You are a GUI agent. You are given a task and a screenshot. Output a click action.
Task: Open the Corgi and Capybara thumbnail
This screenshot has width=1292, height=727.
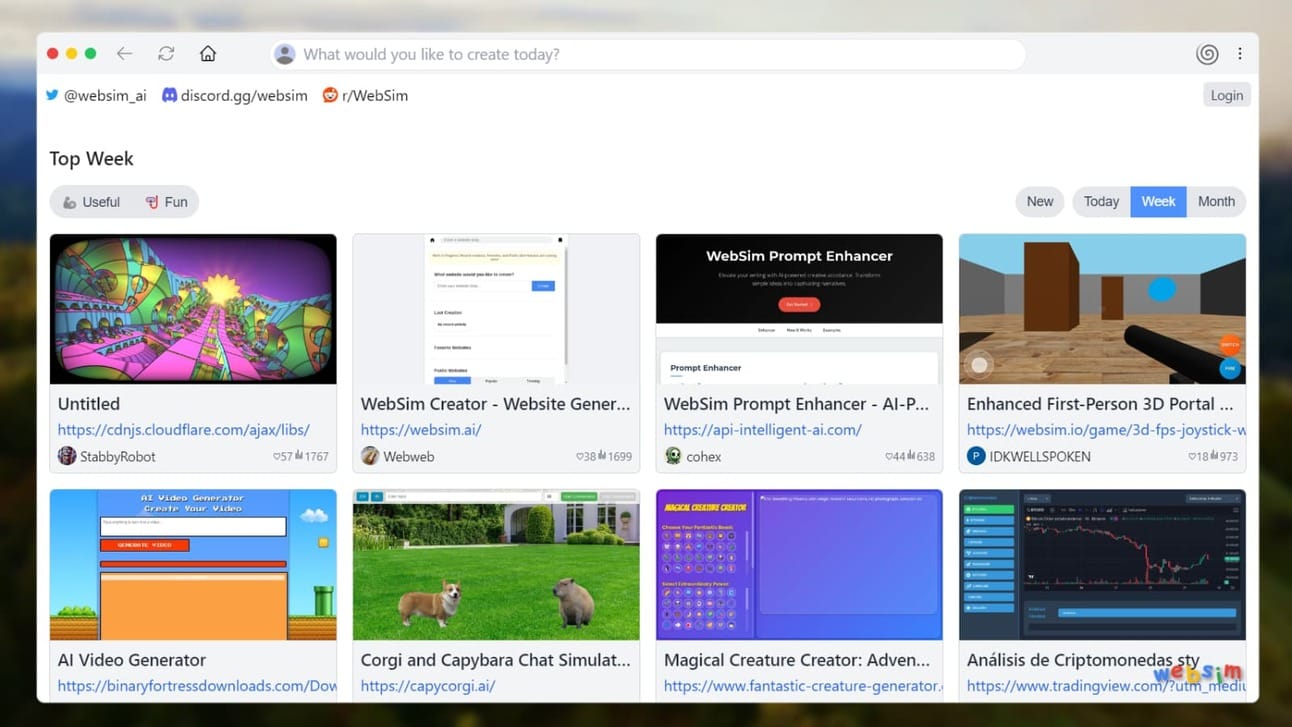pyautogui.click(x=496, y=565)
